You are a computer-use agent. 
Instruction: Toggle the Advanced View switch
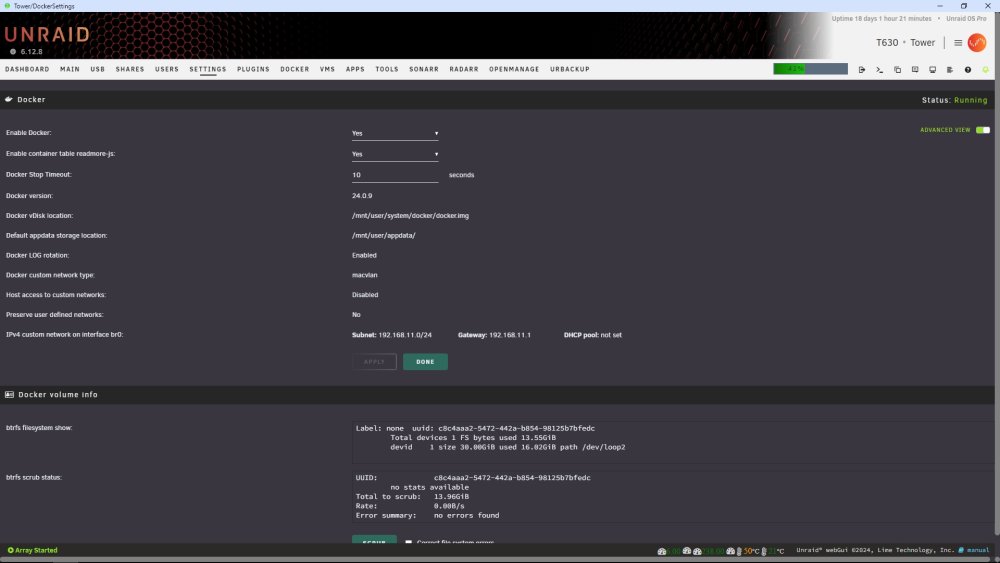pos(983,130)
